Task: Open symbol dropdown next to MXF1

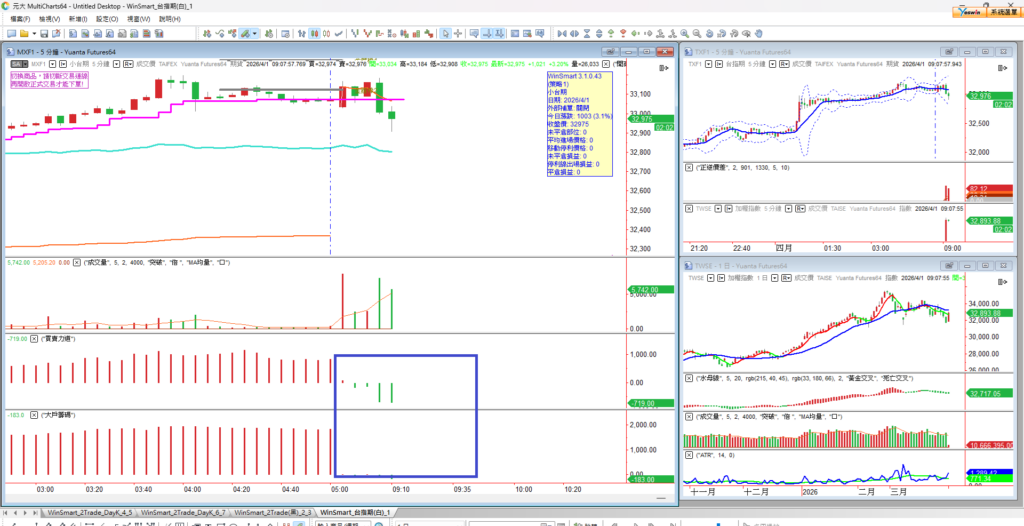Action: coord(54,64)
